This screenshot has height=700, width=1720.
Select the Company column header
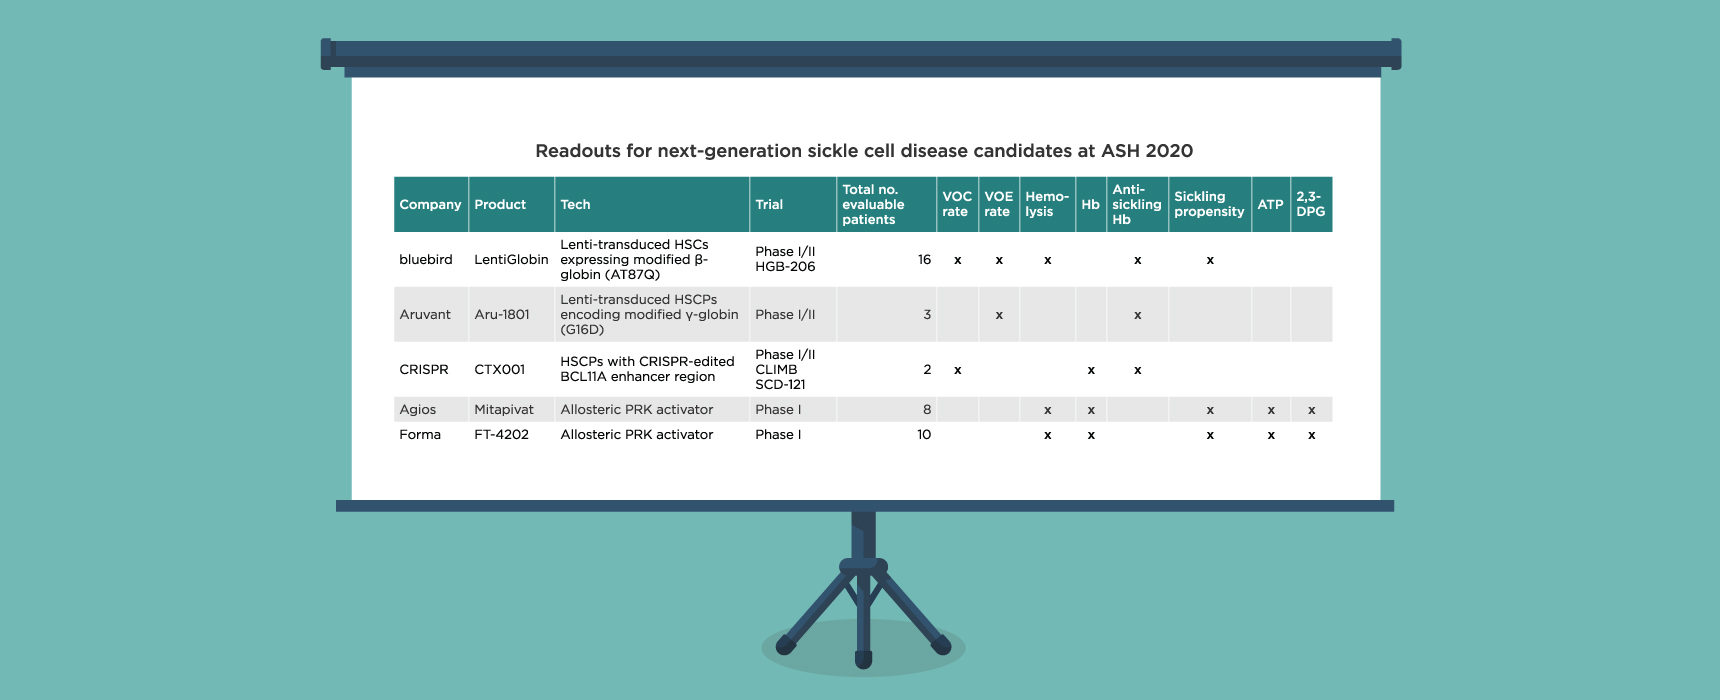431,204
